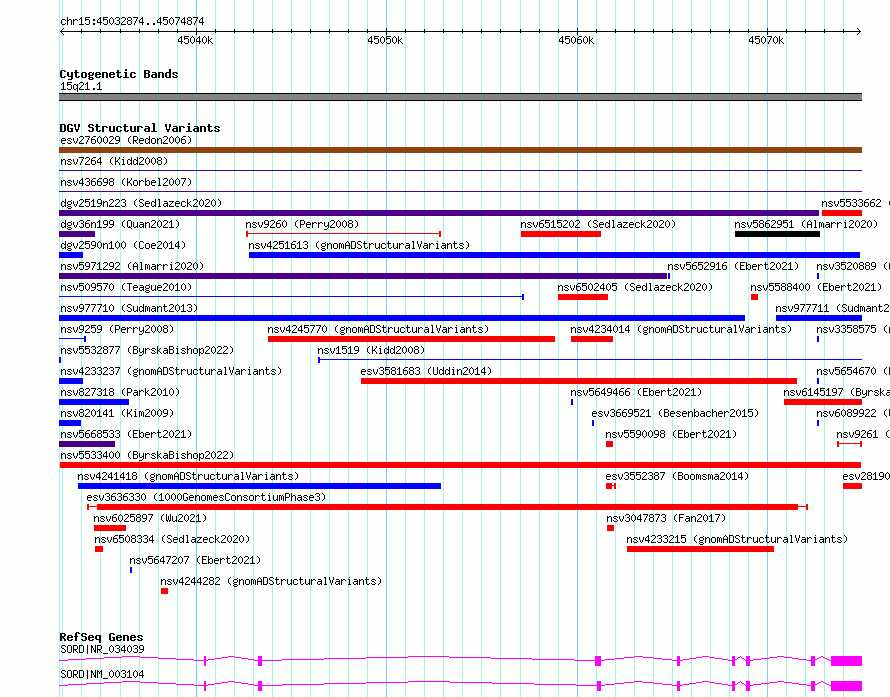Select nsv3047873 (Fan2017) label
The height and width of the screenshot is (697, 890).
point(666,518)
